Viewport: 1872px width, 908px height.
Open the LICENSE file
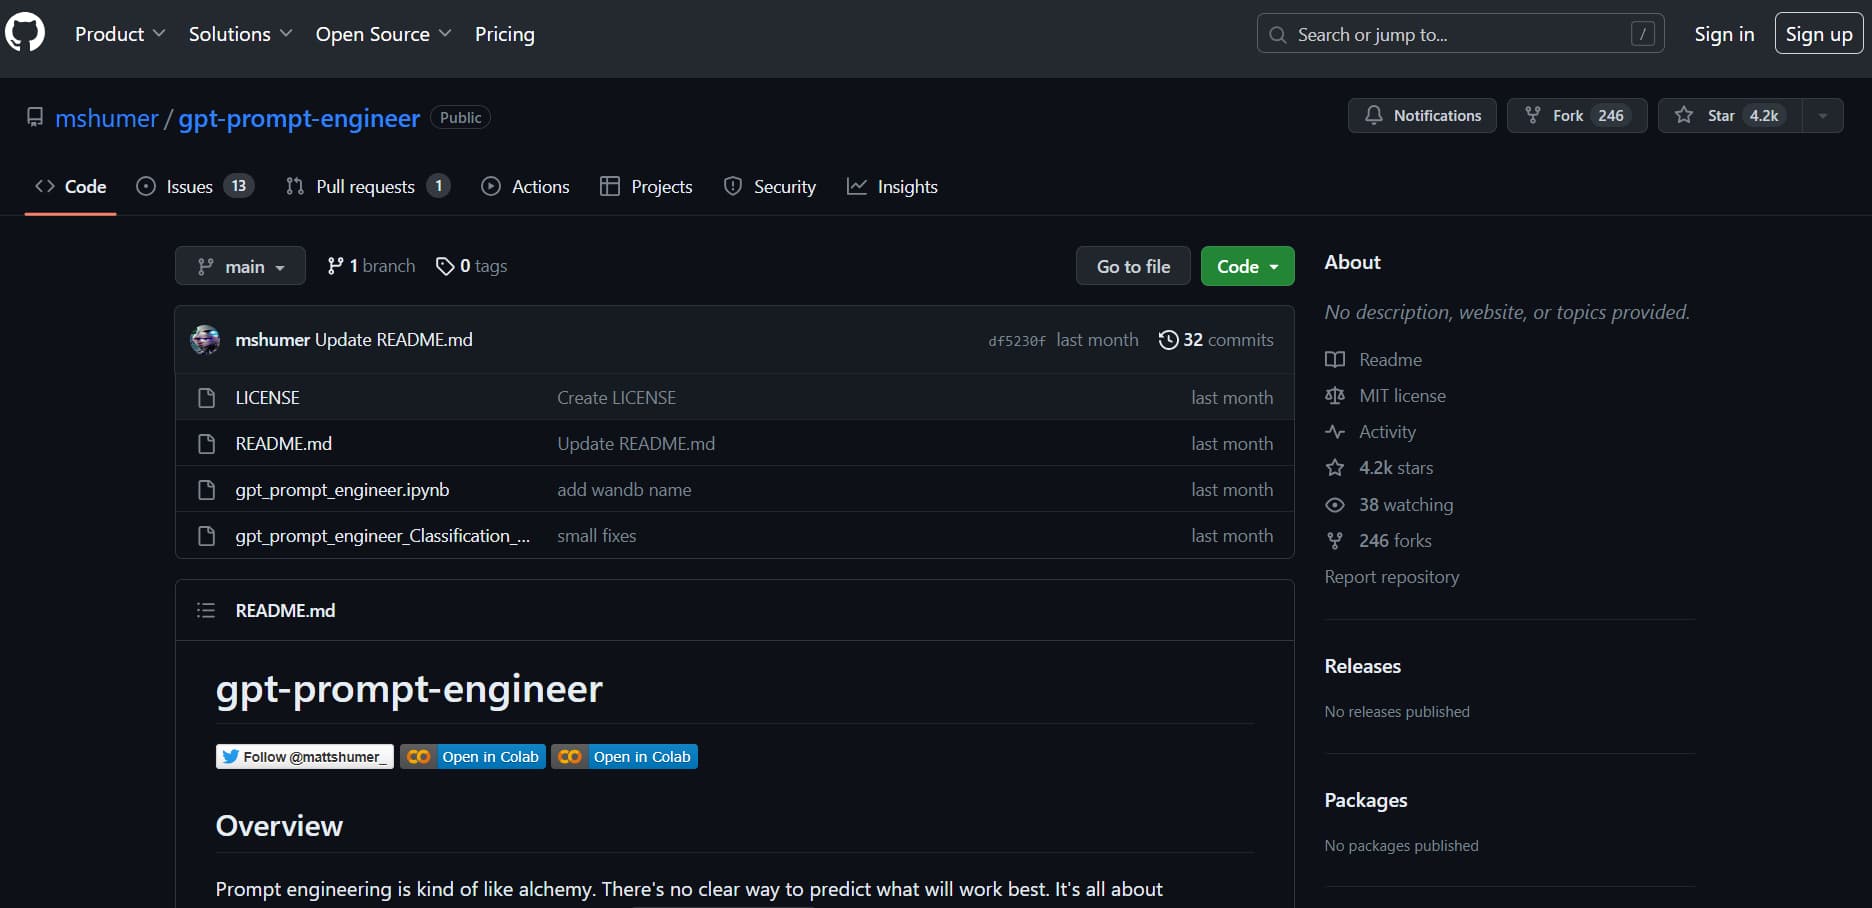267,398
